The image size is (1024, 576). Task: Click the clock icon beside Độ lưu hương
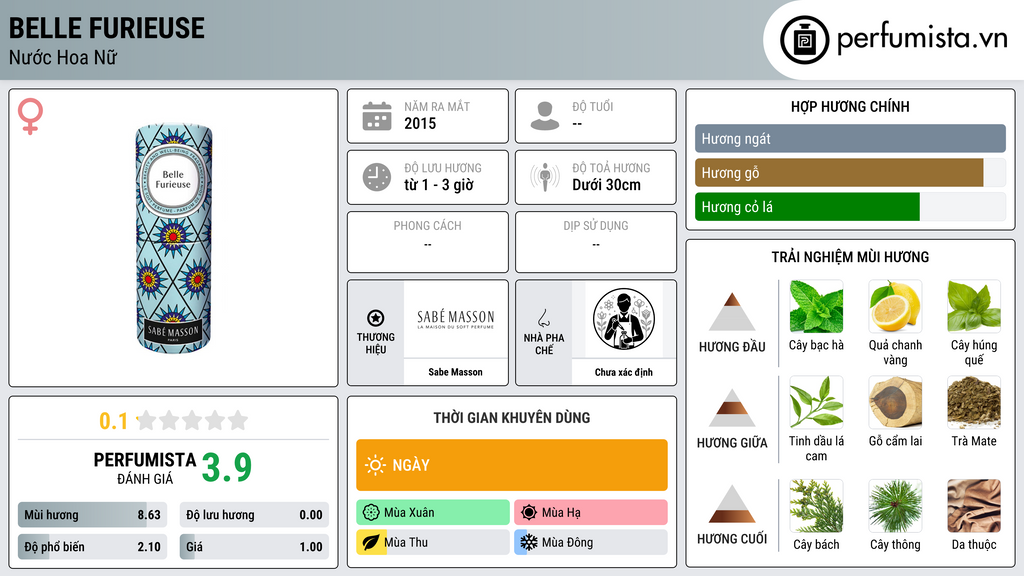[377, 177]
